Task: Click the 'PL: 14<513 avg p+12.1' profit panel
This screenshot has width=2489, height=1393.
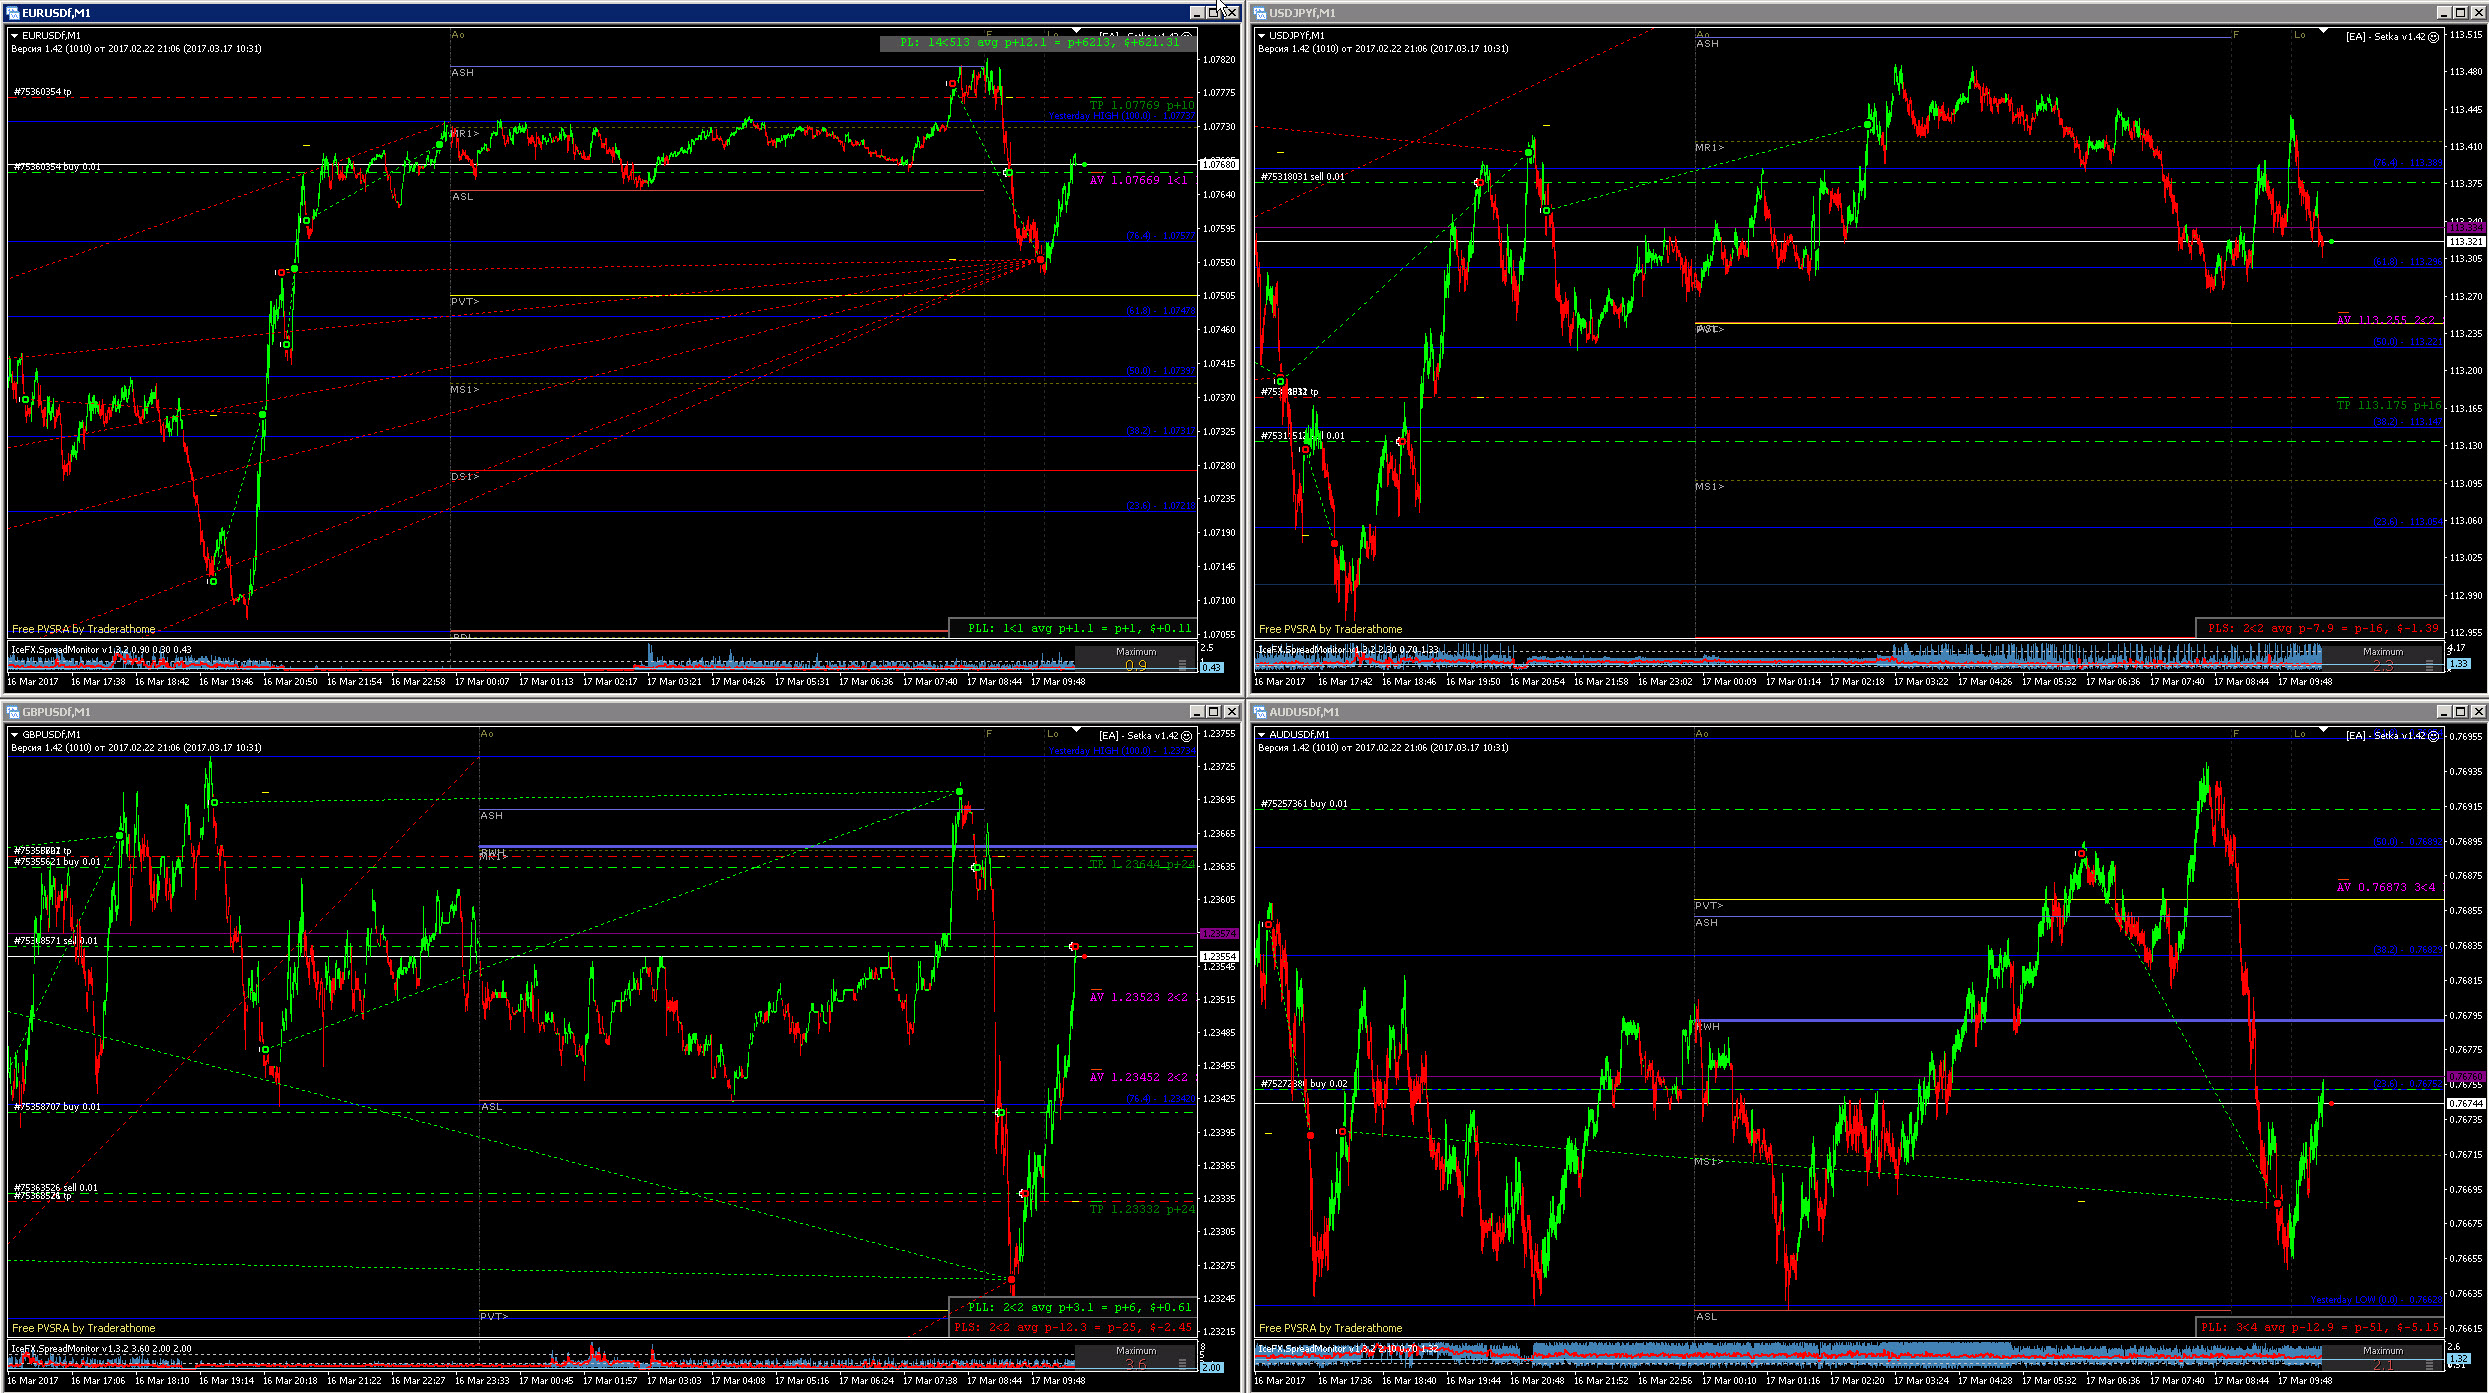Action: [1037, 43]
